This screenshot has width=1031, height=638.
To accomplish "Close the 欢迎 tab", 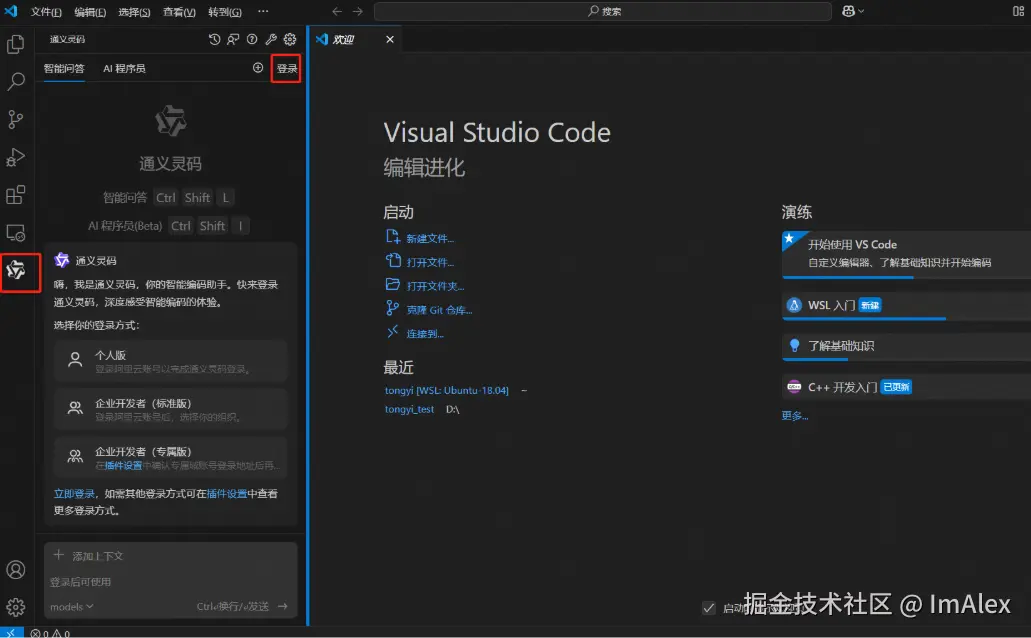I will pos(390,39).
